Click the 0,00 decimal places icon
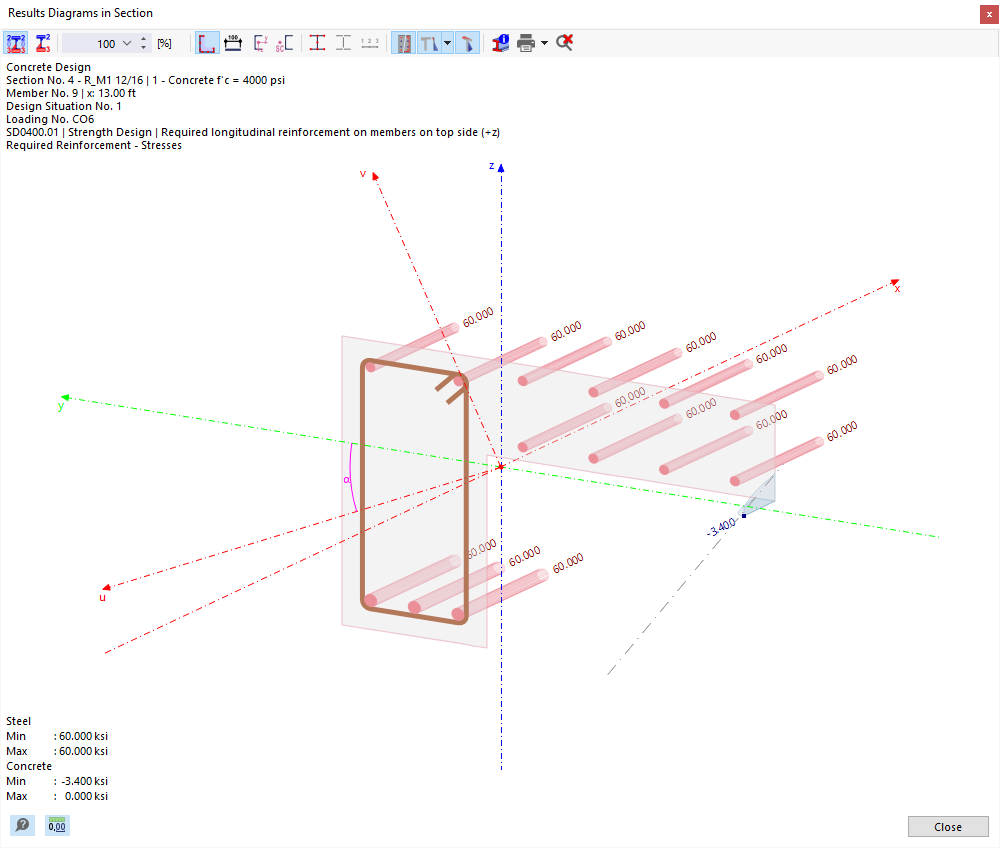 (57, 825)
